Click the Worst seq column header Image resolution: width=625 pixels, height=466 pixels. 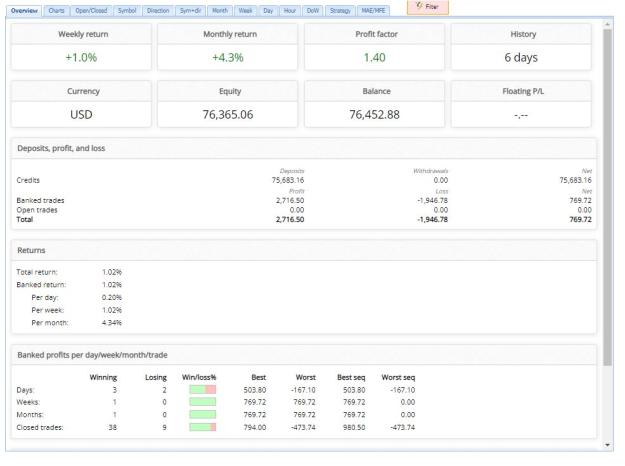(398, 378)
